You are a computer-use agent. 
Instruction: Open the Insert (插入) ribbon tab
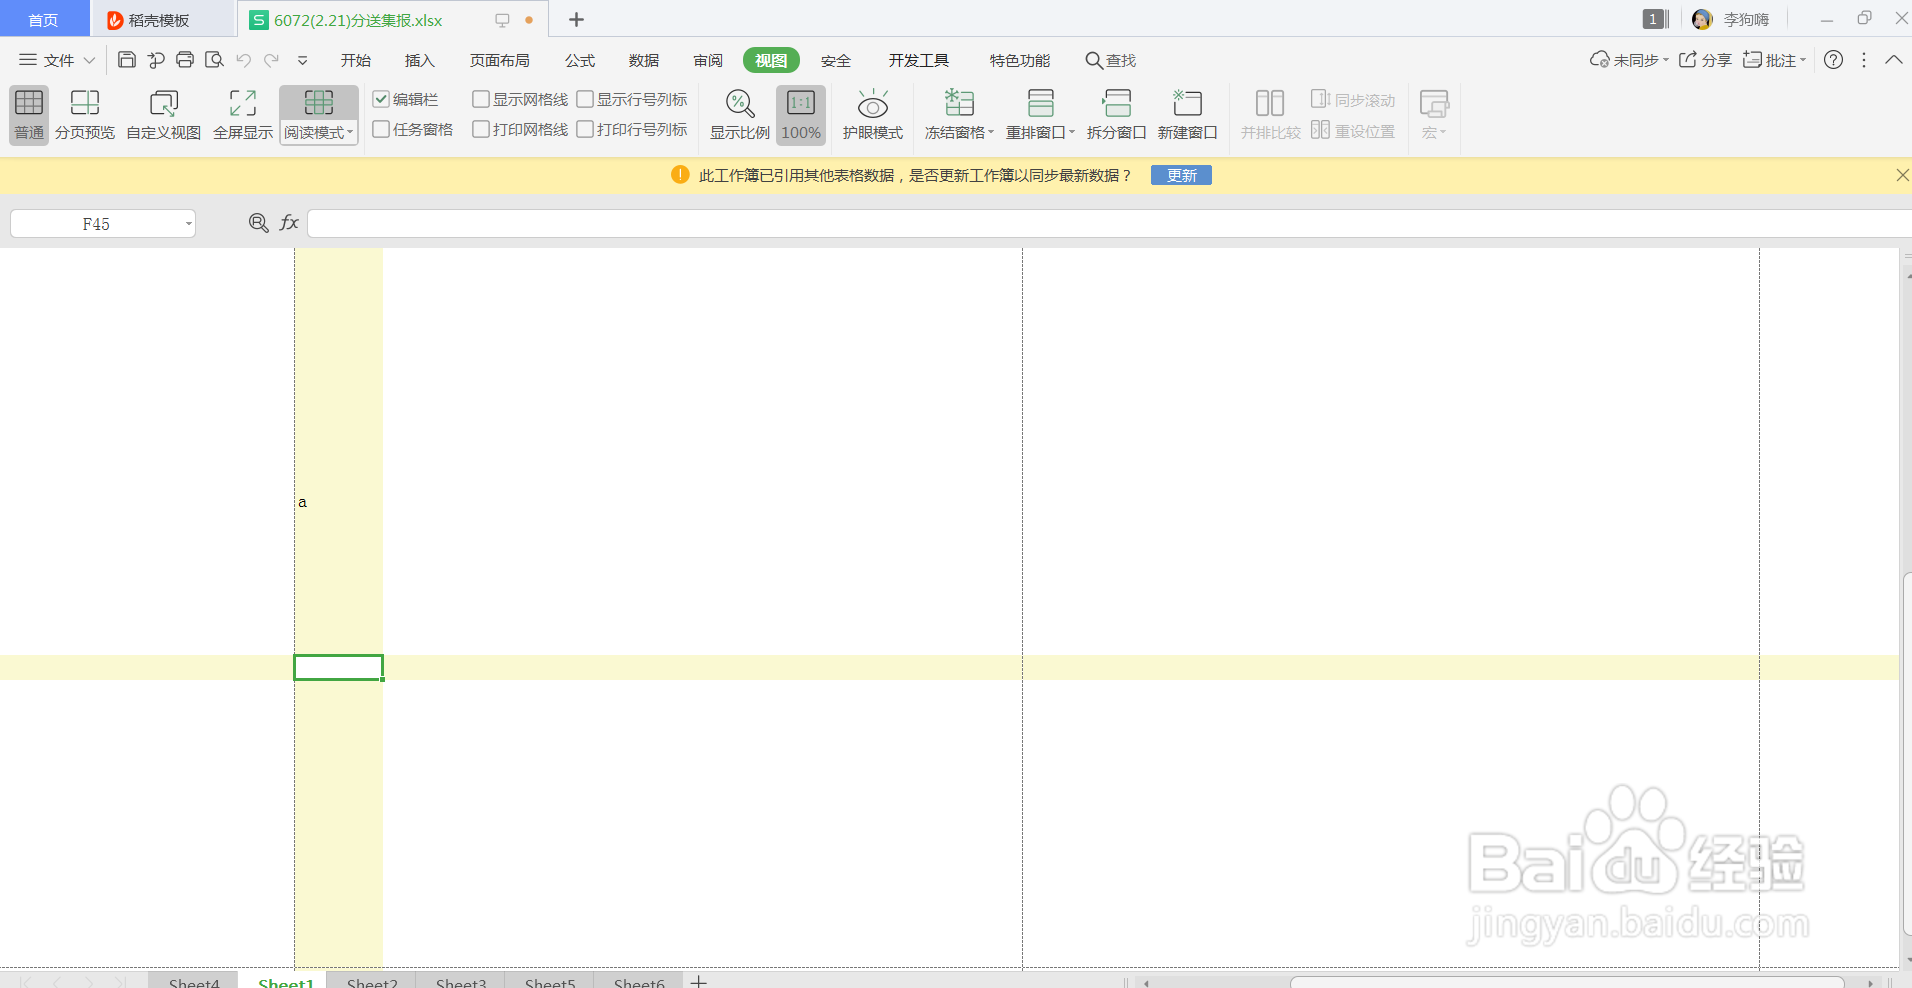420,60
